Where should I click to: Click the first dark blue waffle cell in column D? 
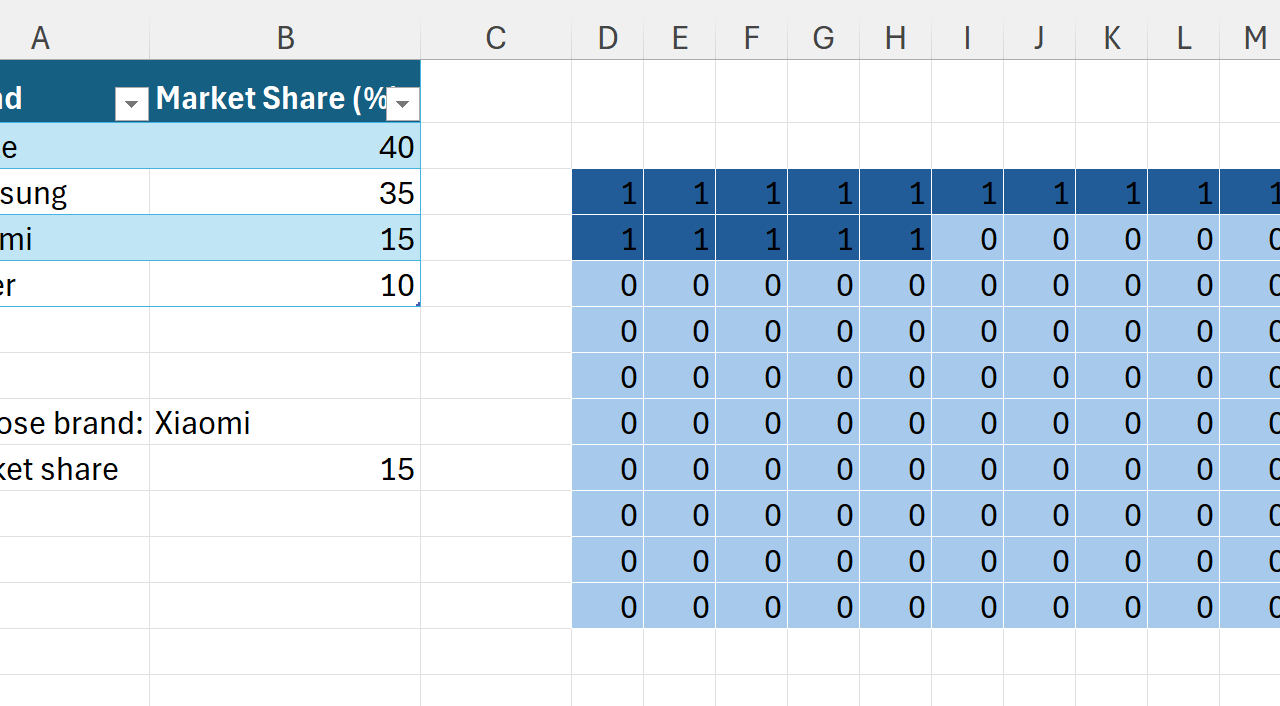point(607,192)
